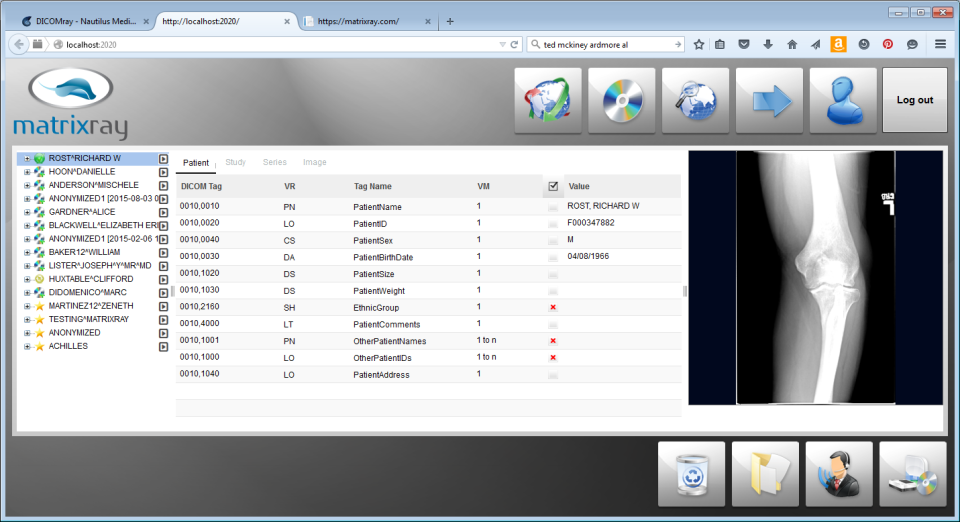The width and height of the screenshot is (960, 522).
Task: Switch to the Study tab
Action: pos(236,162)
